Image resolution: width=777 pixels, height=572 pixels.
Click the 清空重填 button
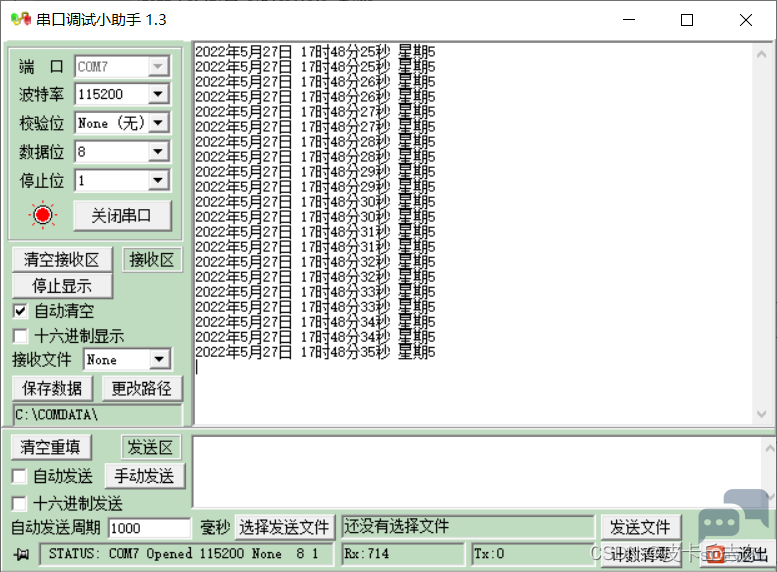coord(51,447)
